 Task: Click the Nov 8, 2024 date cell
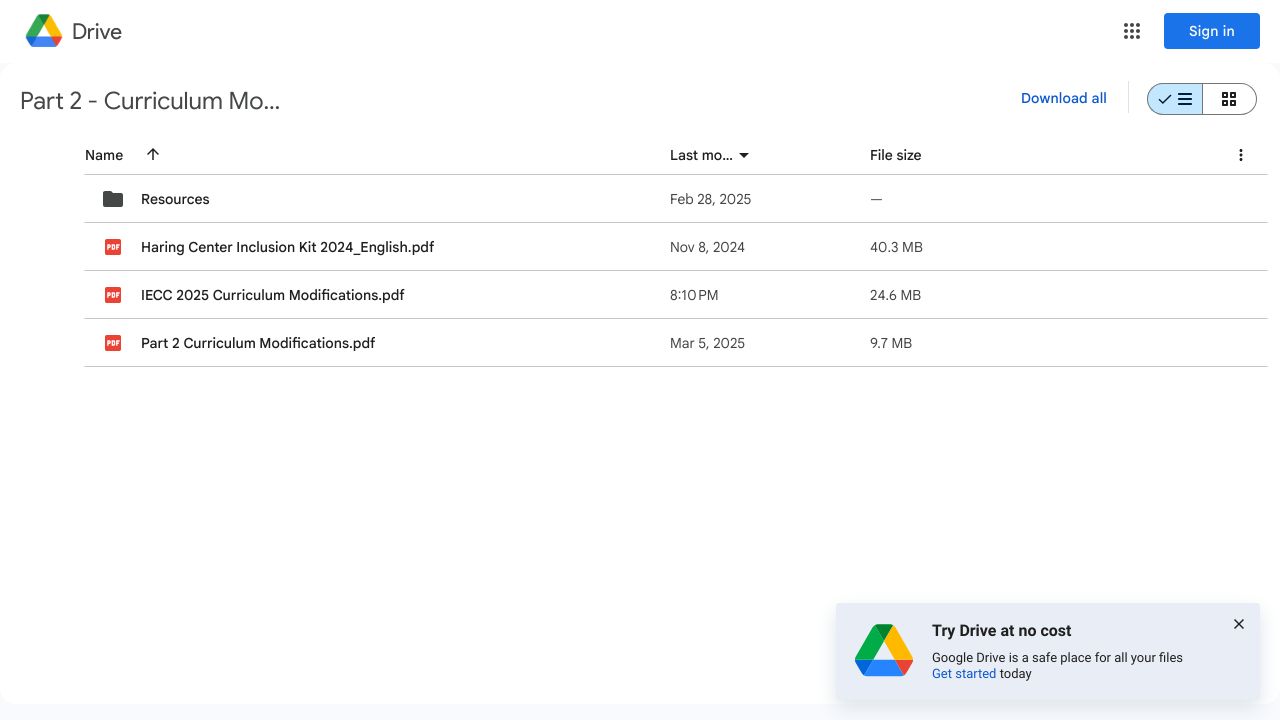707,247
